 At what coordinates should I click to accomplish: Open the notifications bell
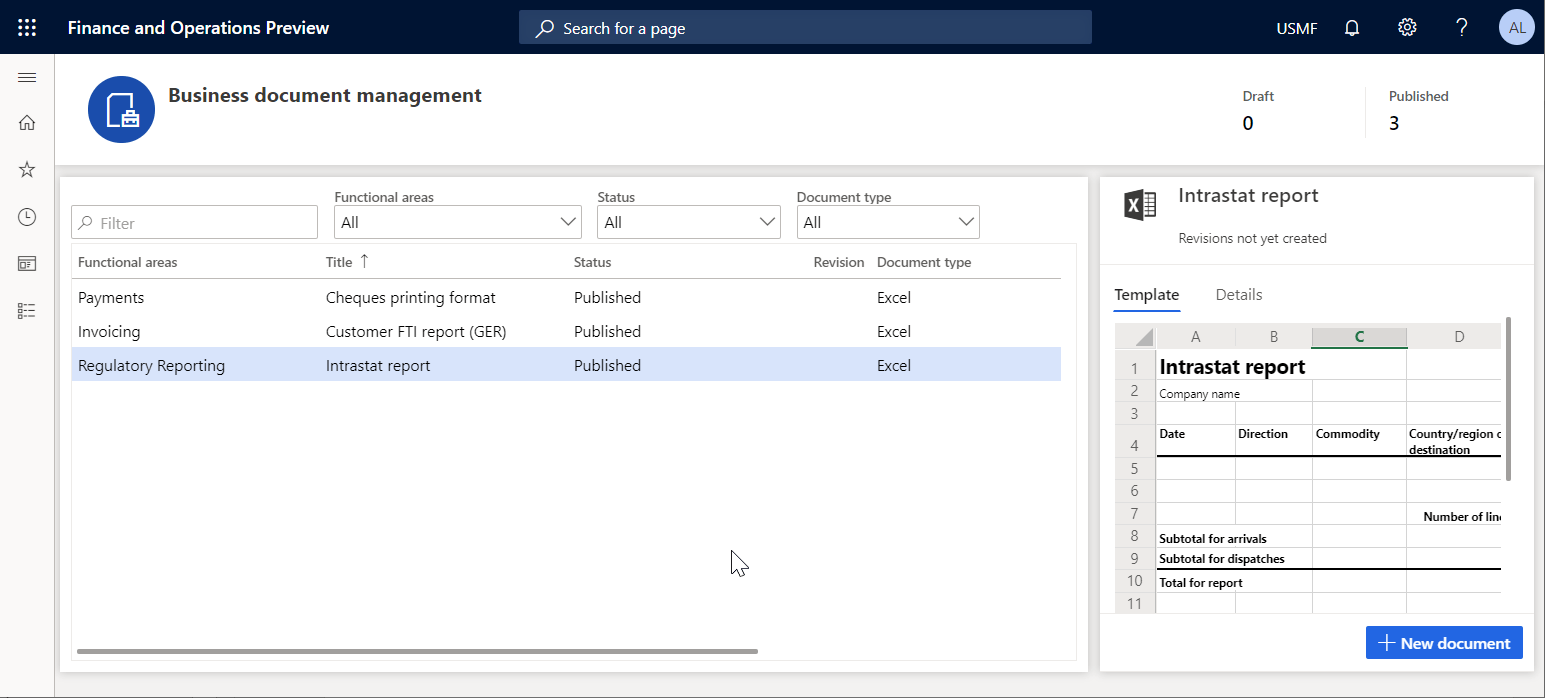pos(1352,28)
